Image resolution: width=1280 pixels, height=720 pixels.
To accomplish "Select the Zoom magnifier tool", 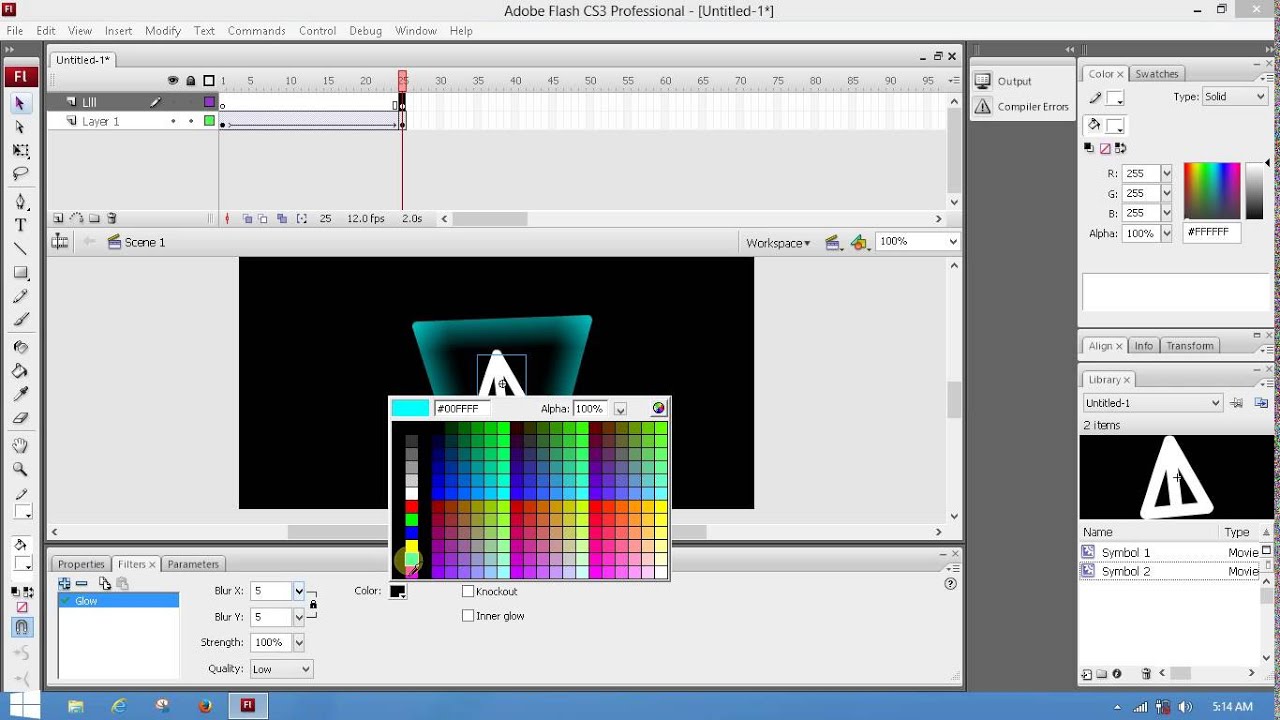I will (20, 469).
